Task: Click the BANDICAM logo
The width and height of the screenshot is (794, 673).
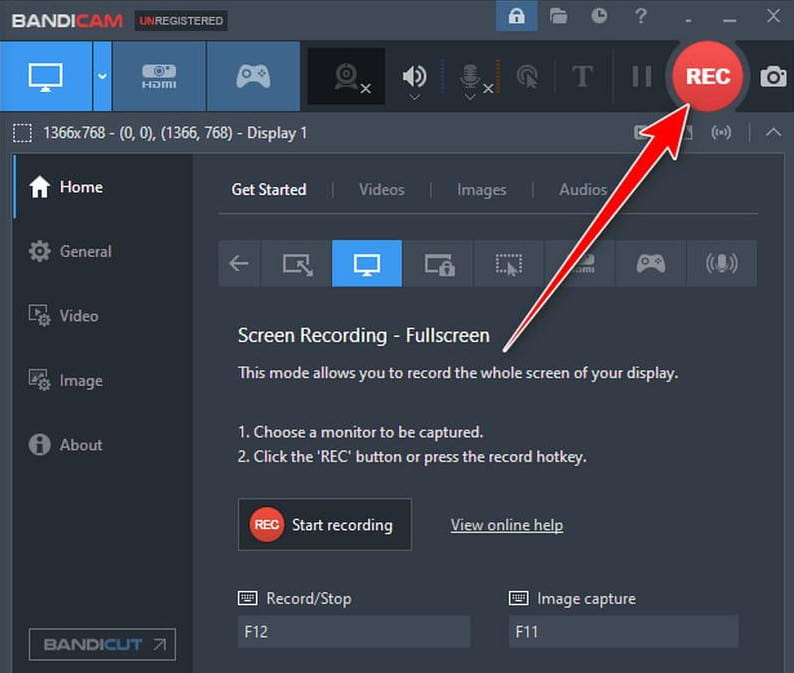Action: tap(67, 21)
